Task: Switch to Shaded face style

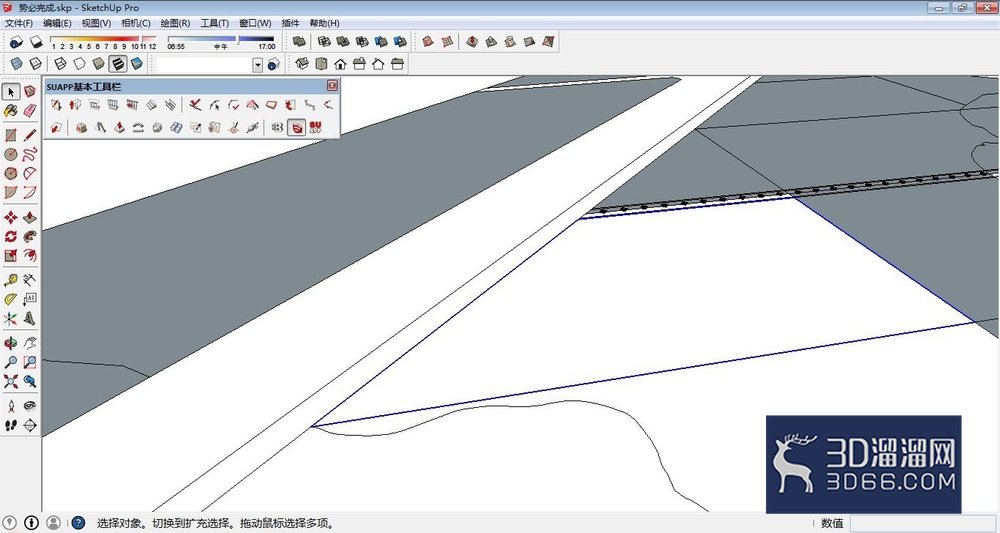Action: [98, 64]
